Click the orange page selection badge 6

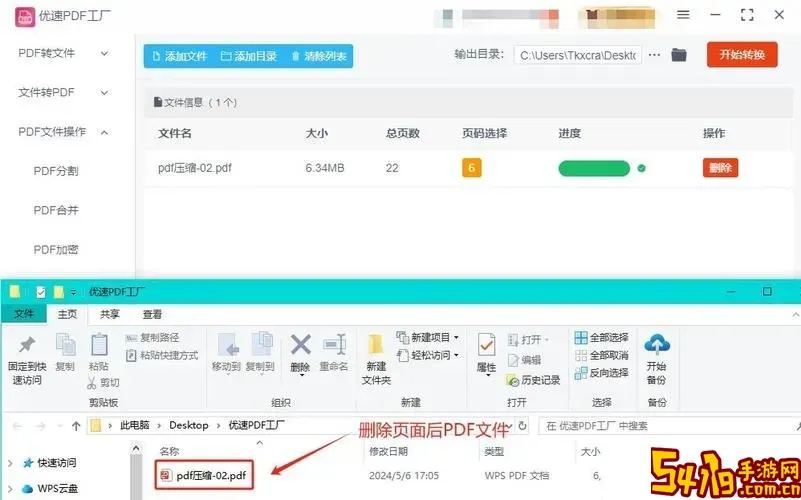click(472, 168)
